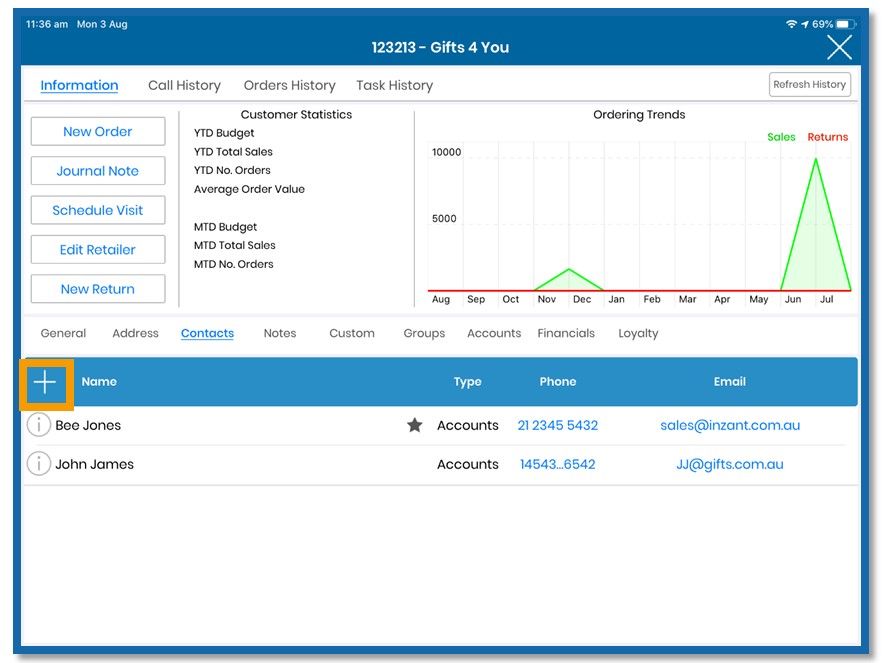Tap the location arrow status icon
This screenshot has width=883, height=663.
click(x=805, y=24)
